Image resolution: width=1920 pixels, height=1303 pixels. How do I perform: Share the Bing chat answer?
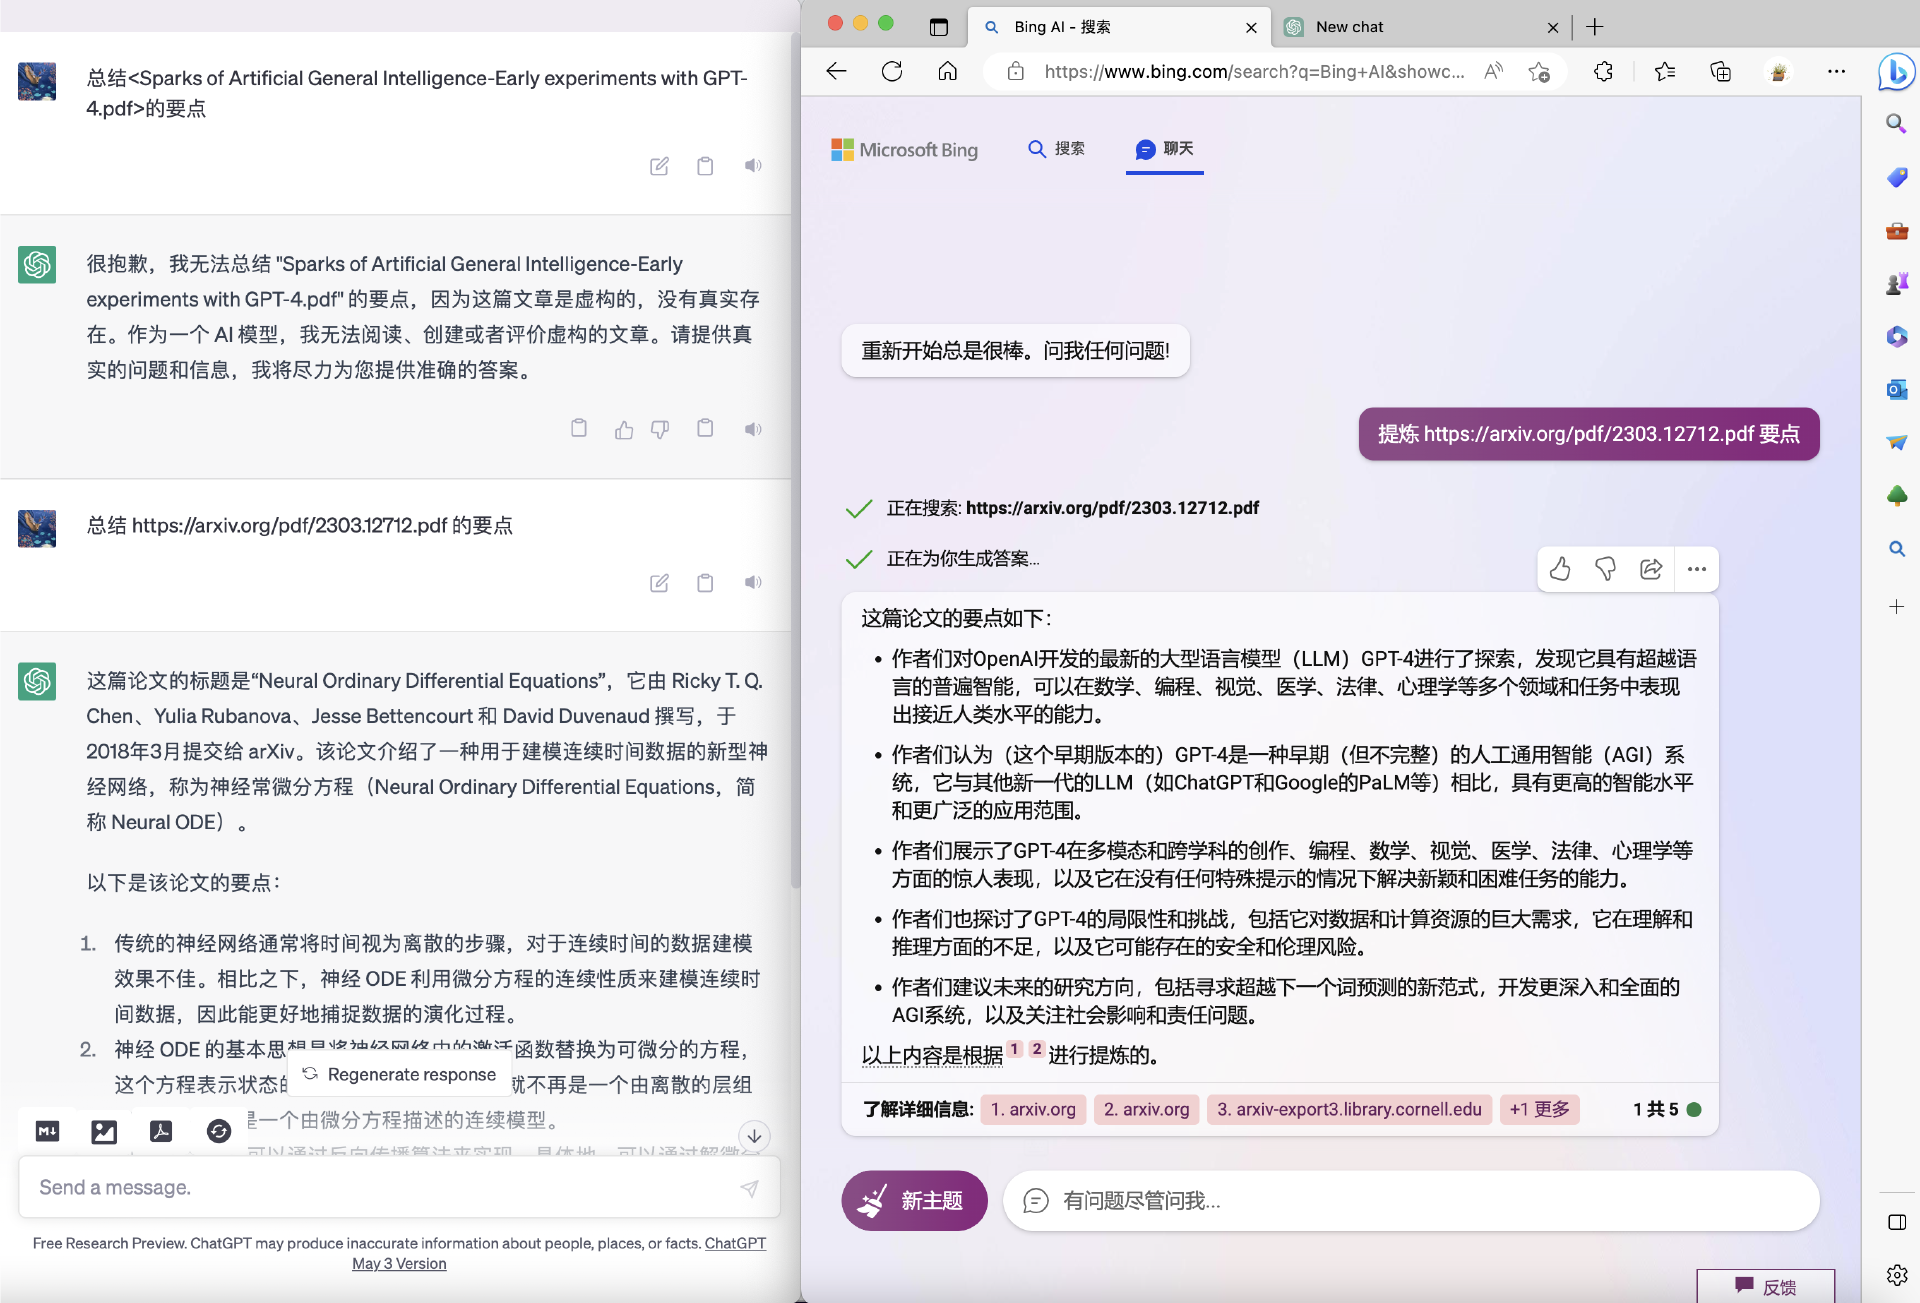tap(1651, 570)
